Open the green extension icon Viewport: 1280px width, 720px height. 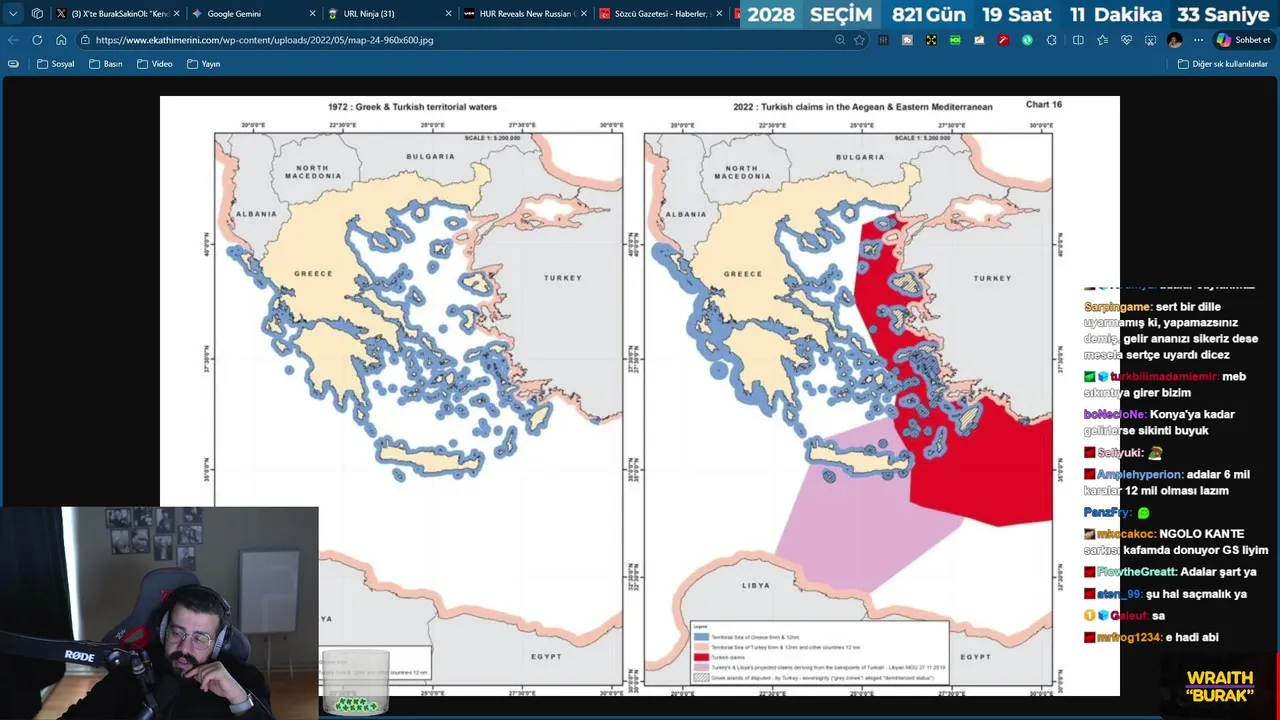point(955,40)
